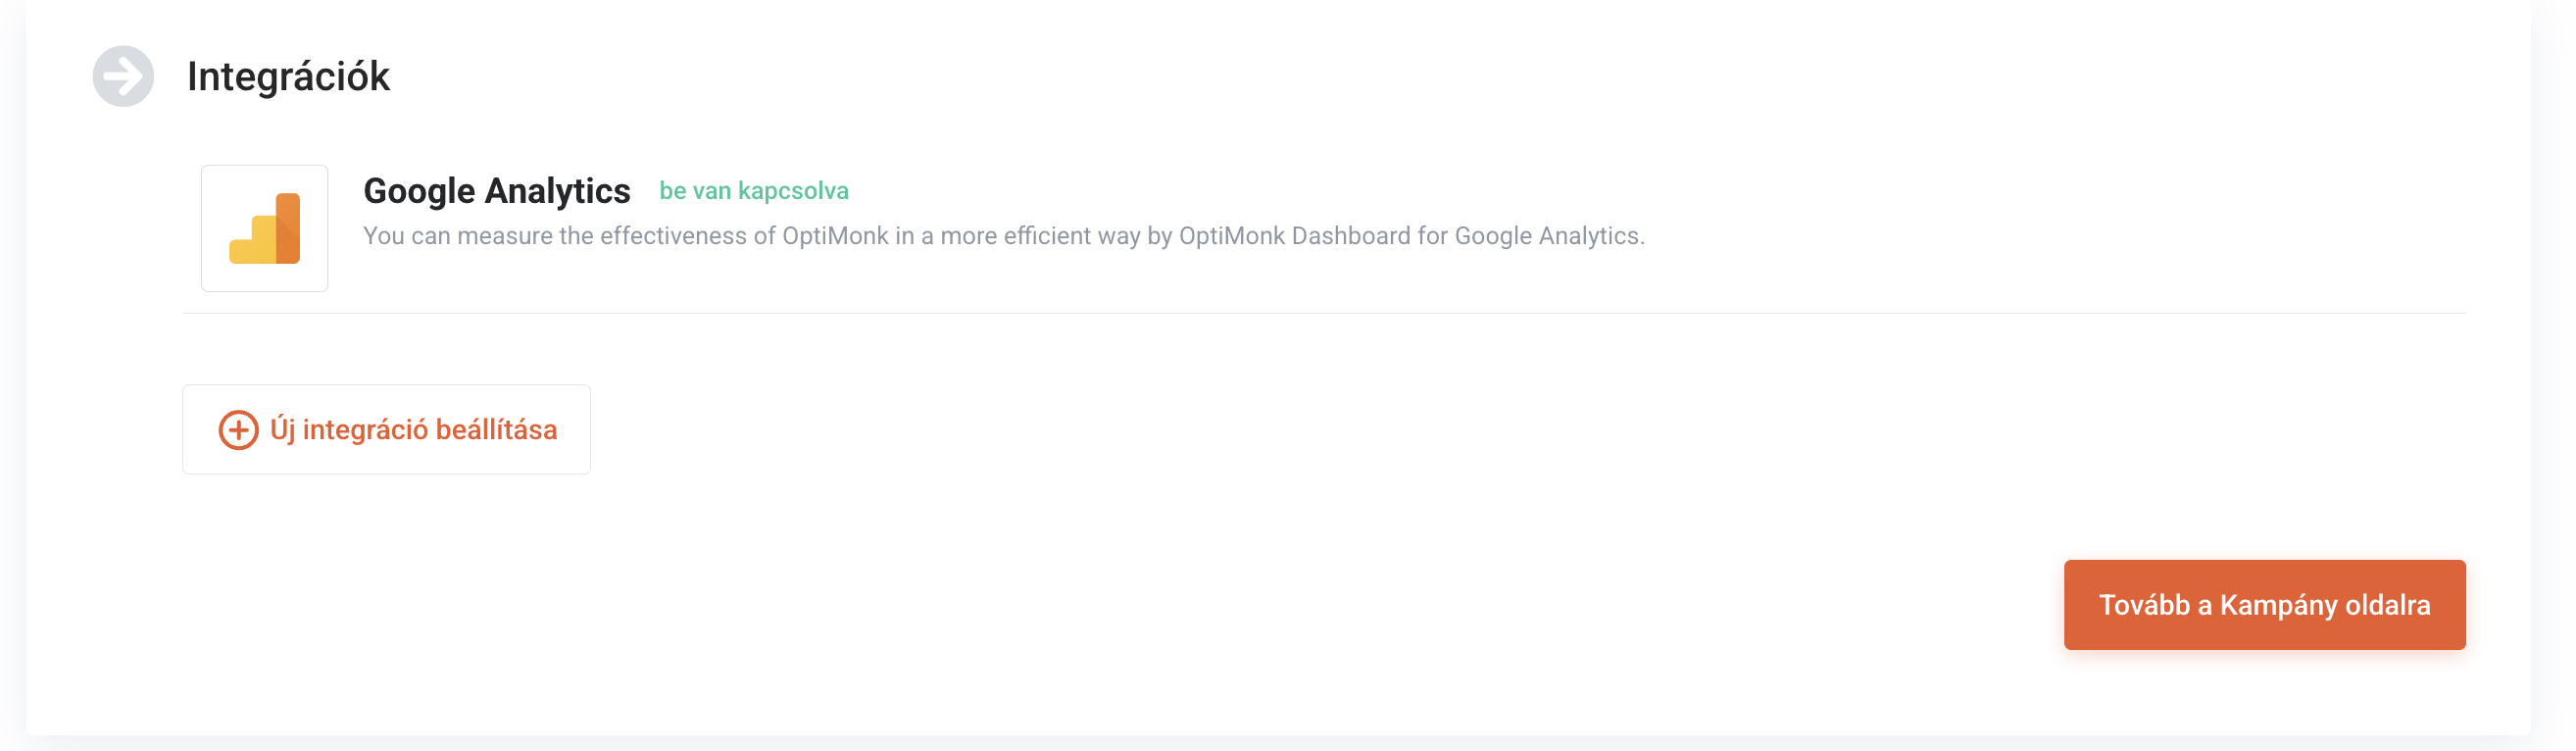This screenshot has height=751, width=2576.
Task: Click the green "be van kapcsolva" status label
Action: (753, 191)
